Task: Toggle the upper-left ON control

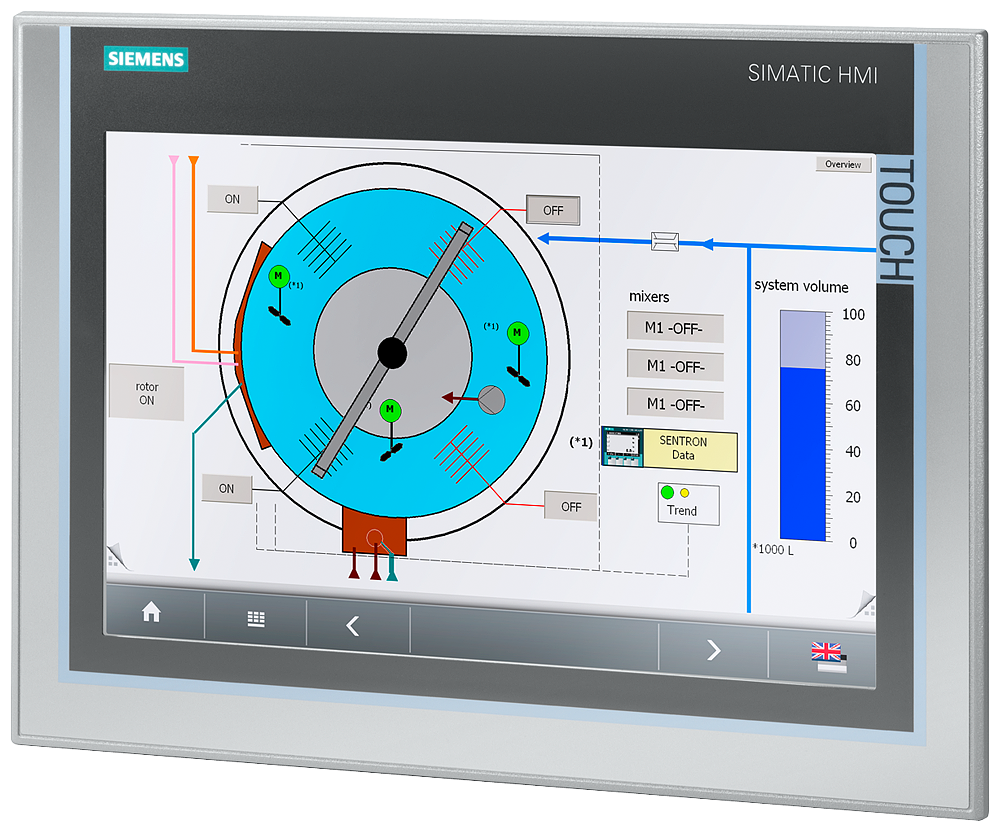Action: pyautogui.click(x=232, y=200)
